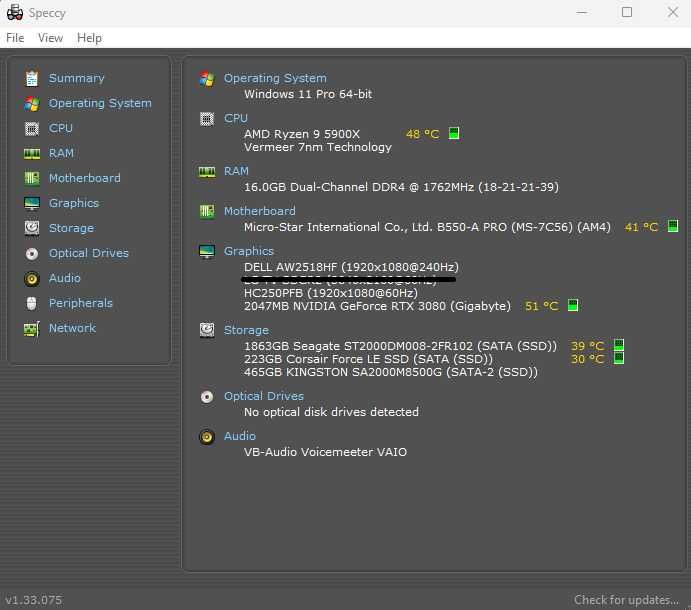This screenshot has height=610, width=691.
Task: Open the Audio heading link in main panel
Action: click(x=239, y=436)
